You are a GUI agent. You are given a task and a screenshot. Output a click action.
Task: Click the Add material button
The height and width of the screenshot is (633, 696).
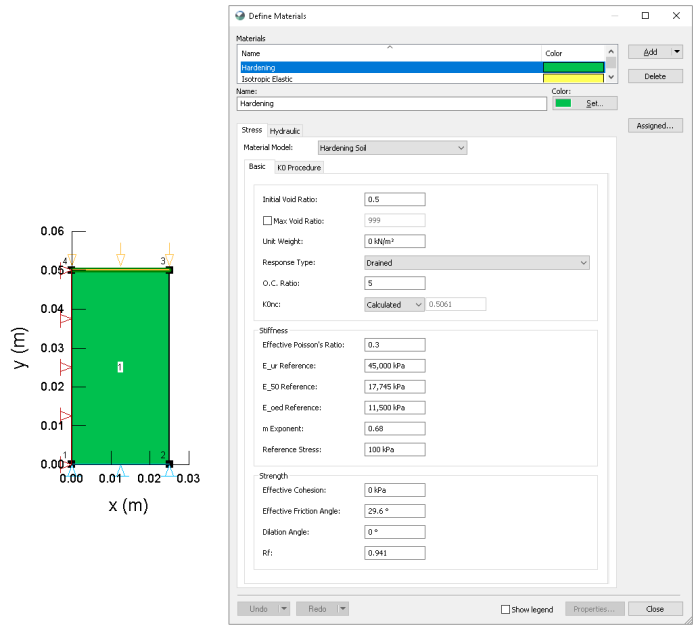(650, 52)
